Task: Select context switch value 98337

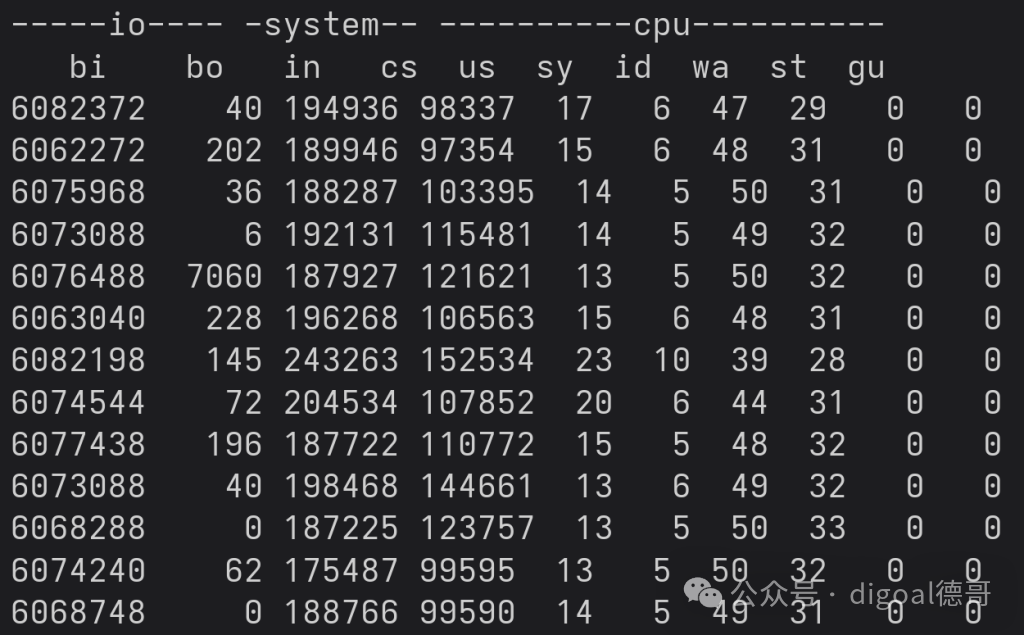Action: coord(468,108)
